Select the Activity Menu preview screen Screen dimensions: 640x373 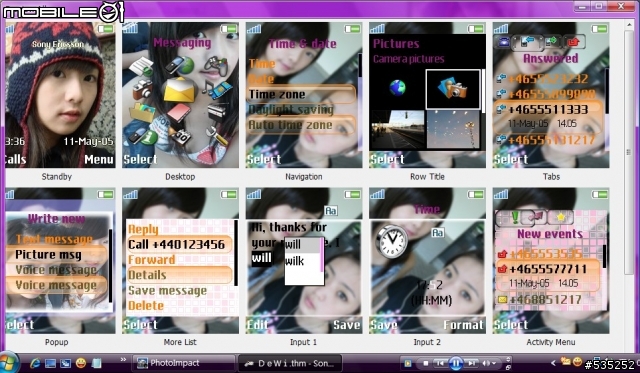(x=551, y=260)
